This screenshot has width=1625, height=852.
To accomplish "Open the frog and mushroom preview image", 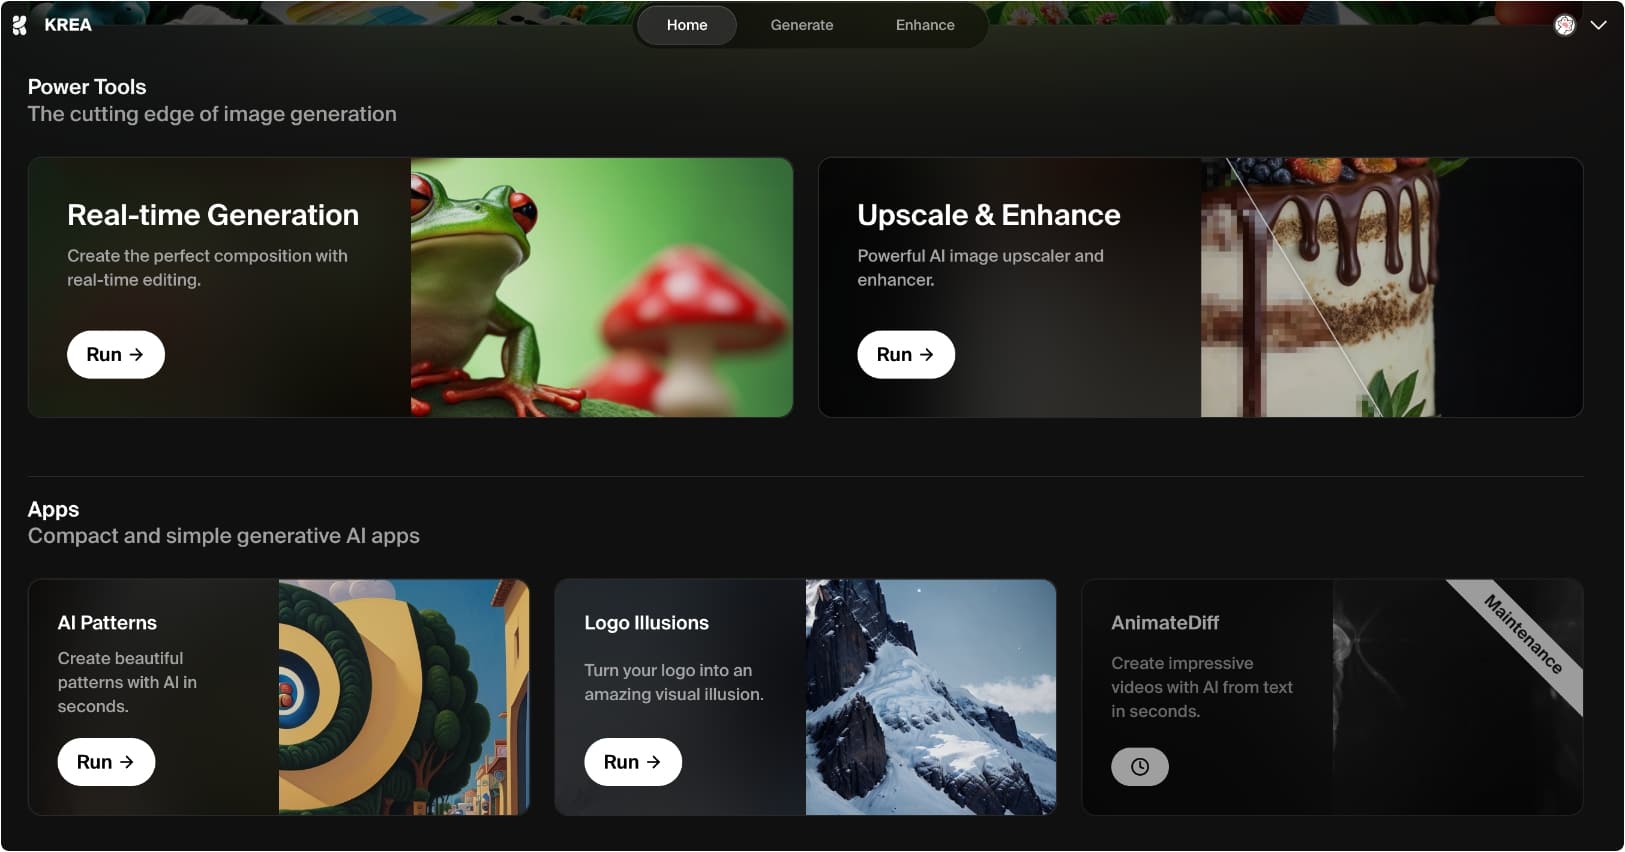I will [x=601, y=287].
